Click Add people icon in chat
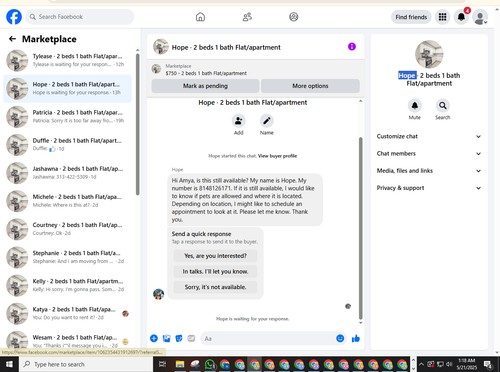500x372 pixels. [239, 121]
